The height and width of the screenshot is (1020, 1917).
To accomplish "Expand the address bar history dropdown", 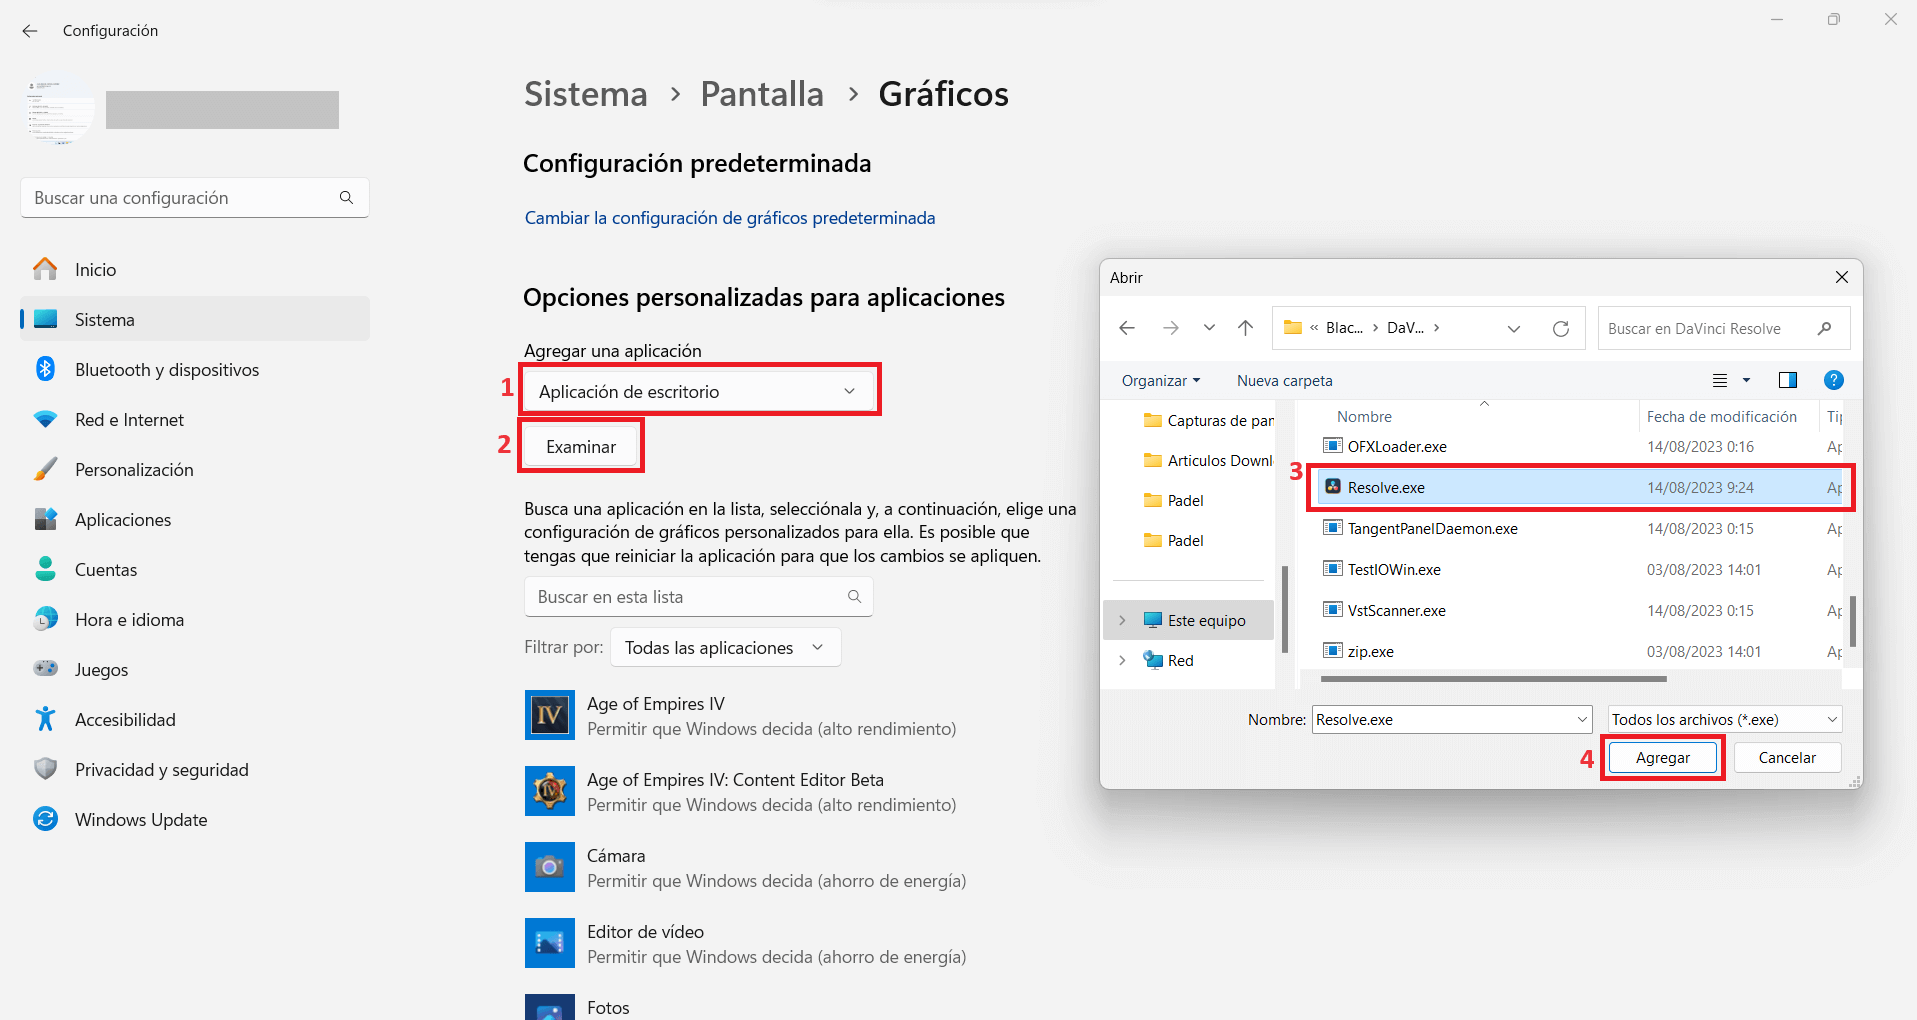I will [x=1514, y=328].
